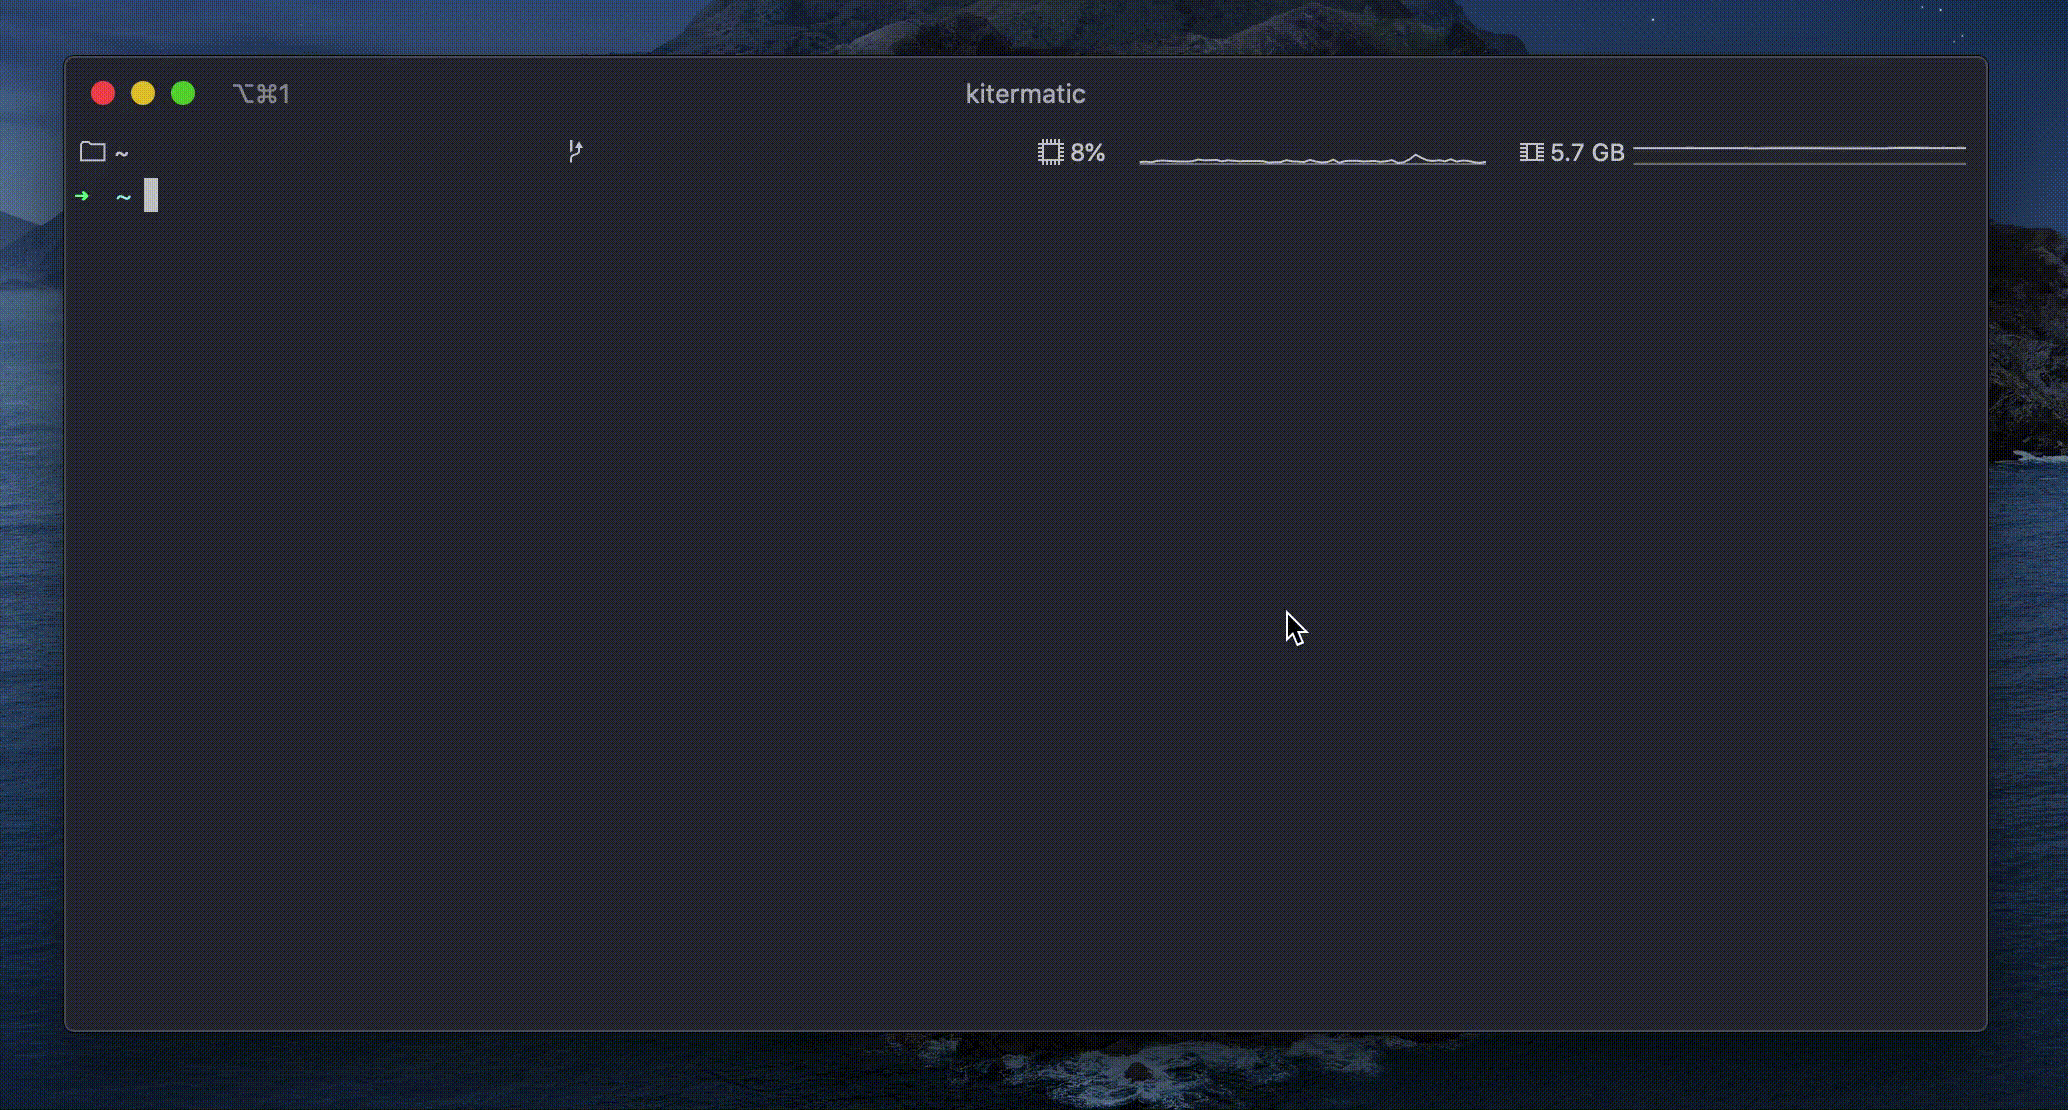Click the git branch icon

point(575,152)
